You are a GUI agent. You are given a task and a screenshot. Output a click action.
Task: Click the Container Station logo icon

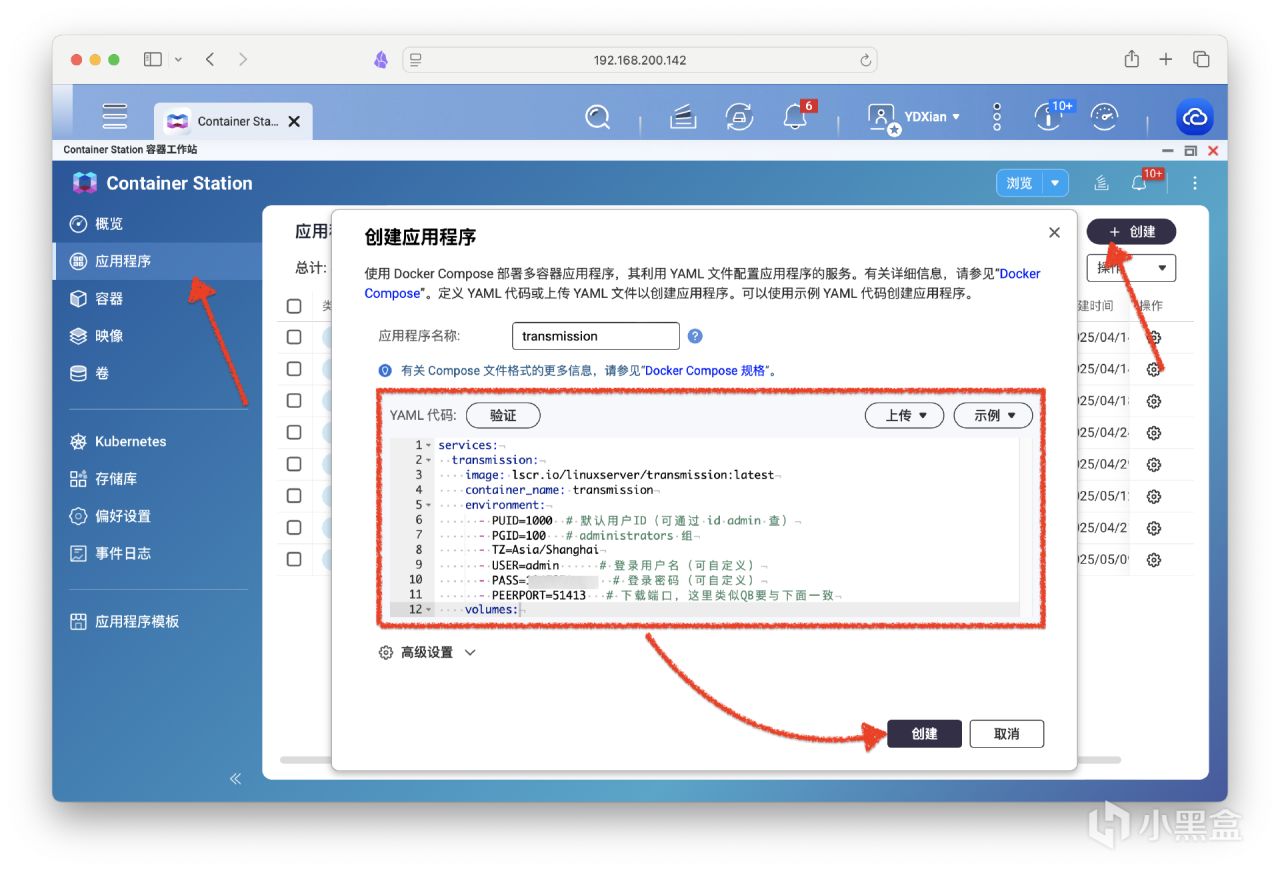point(85,183)
